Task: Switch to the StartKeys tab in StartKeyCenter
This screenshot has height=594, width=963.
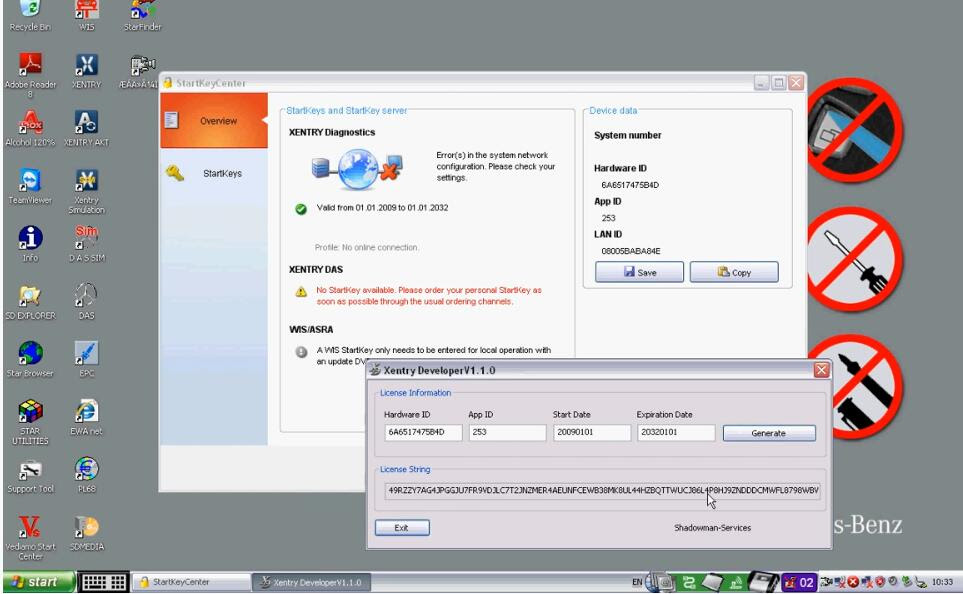Action: [214, 173]
